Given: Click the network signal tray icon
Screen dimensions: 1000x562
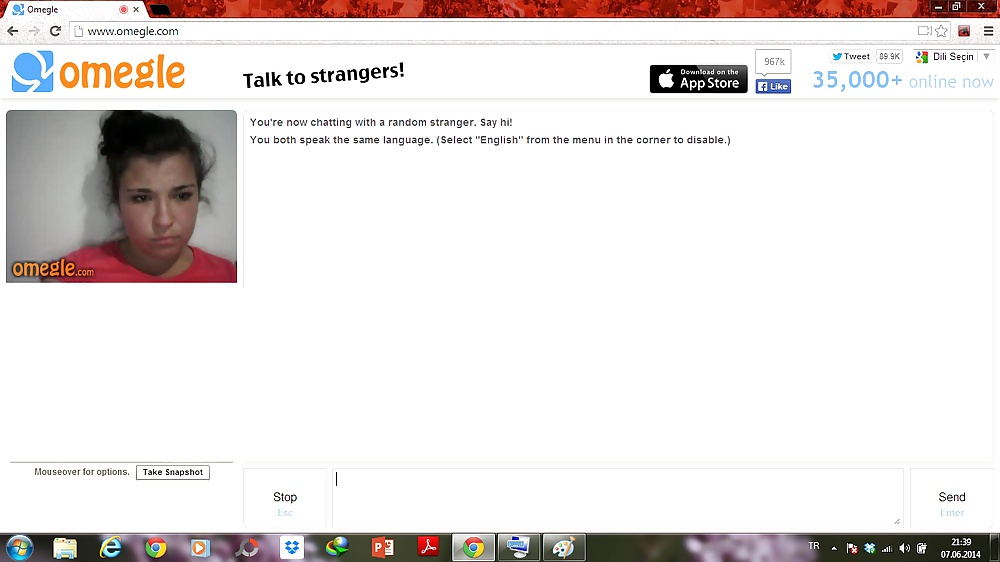Looking at the screenshot, I should [886, 548].
